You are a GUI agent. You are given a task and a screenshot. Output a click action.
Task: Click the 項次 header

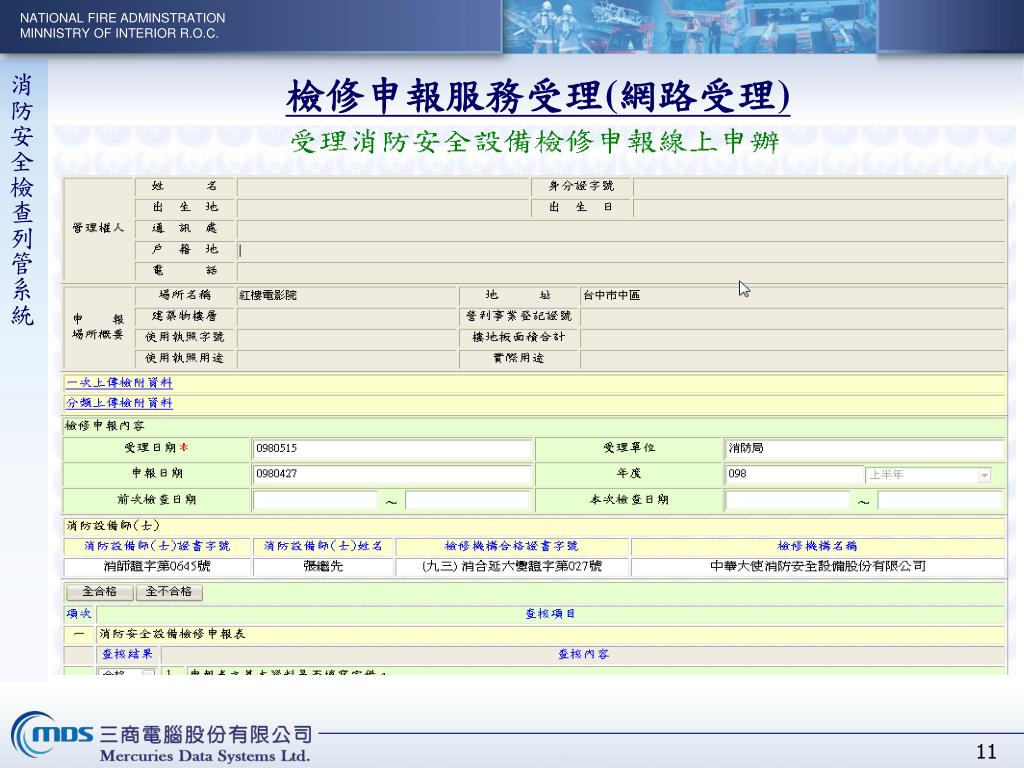tap(79, 614)
